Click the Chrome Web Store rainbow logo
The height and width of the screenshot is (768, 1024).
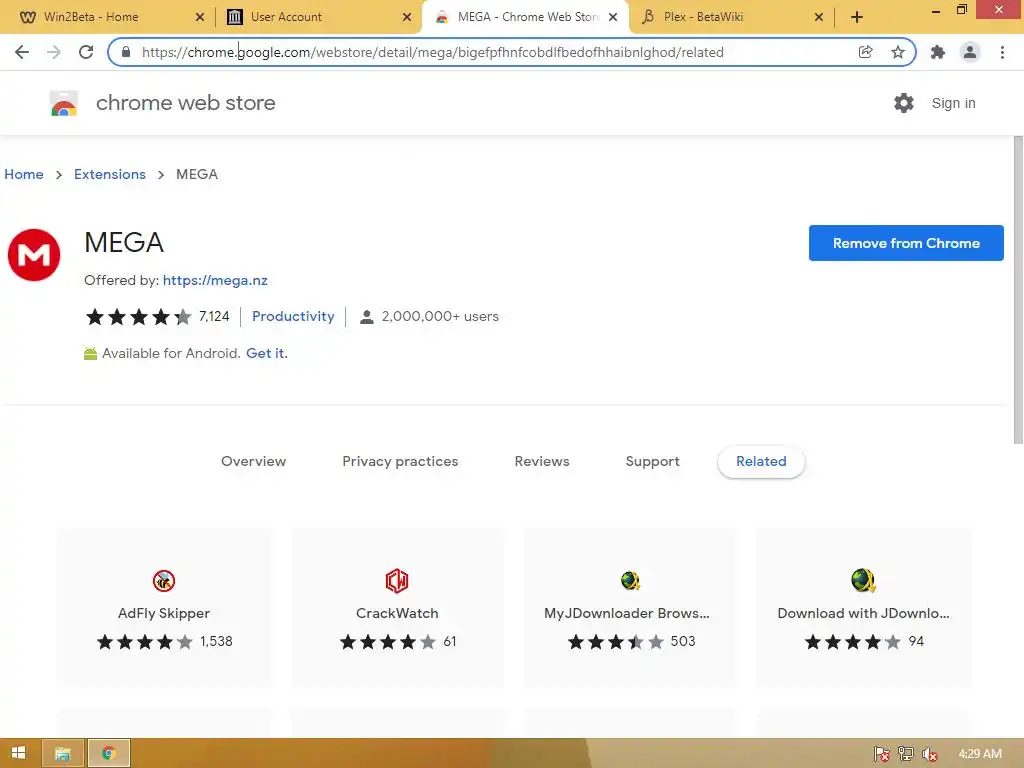(64, 103)
